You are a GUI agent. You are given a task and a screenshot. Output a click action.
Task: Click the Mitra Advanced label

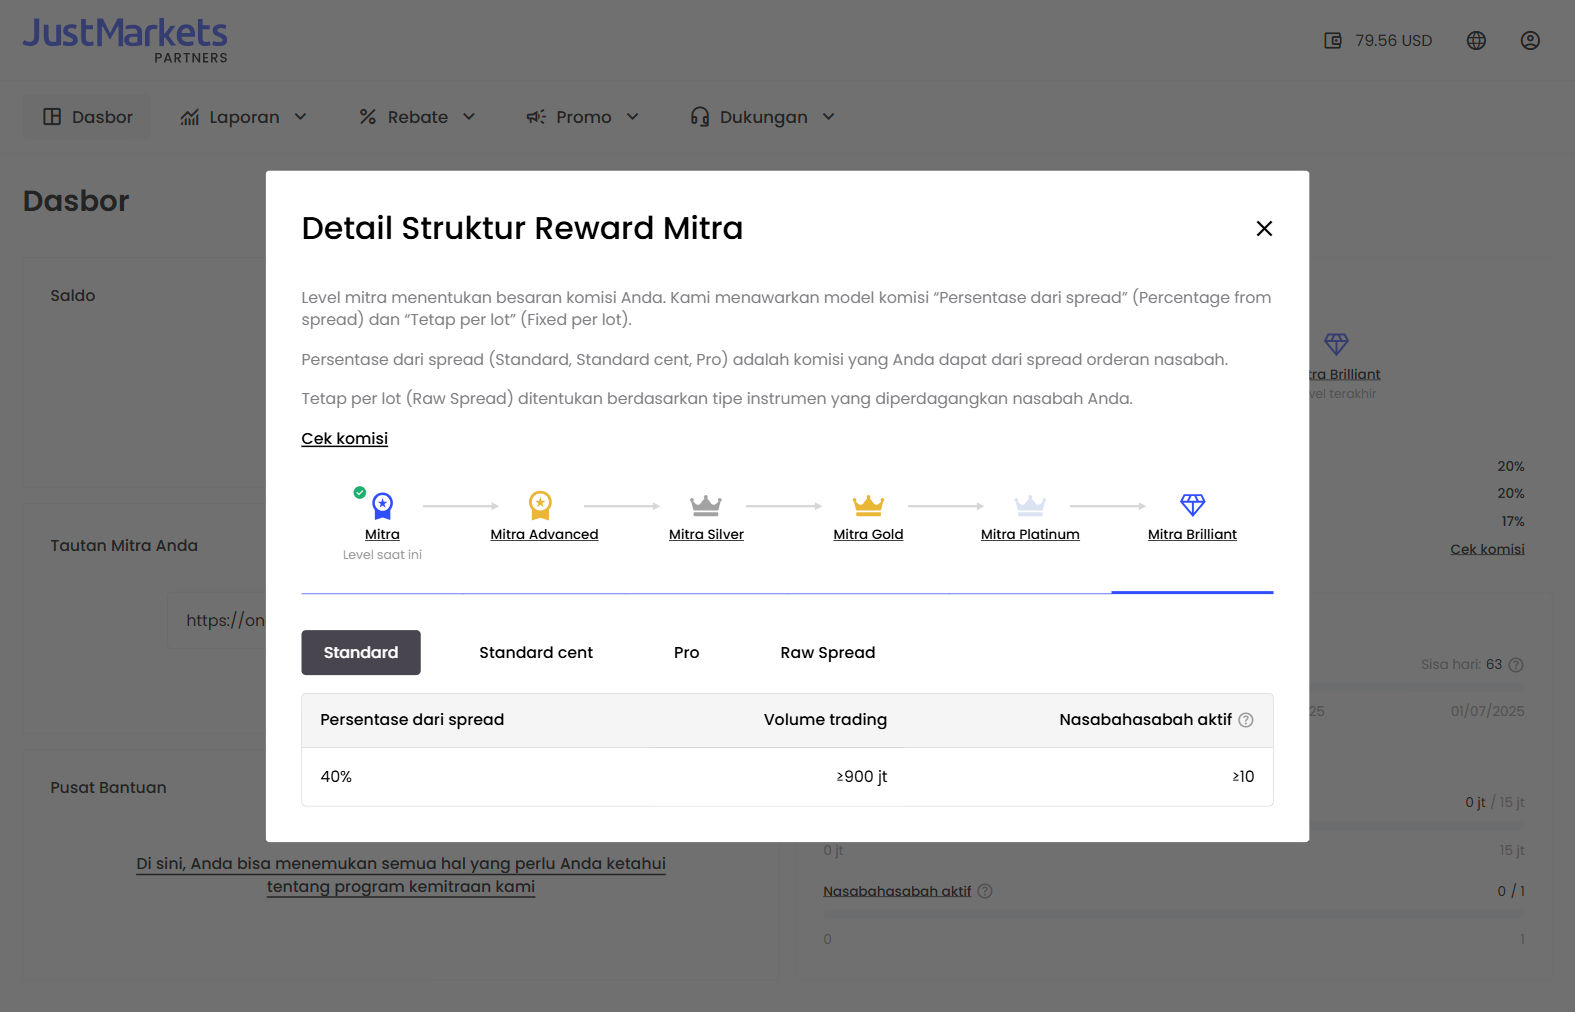(544, 534)
